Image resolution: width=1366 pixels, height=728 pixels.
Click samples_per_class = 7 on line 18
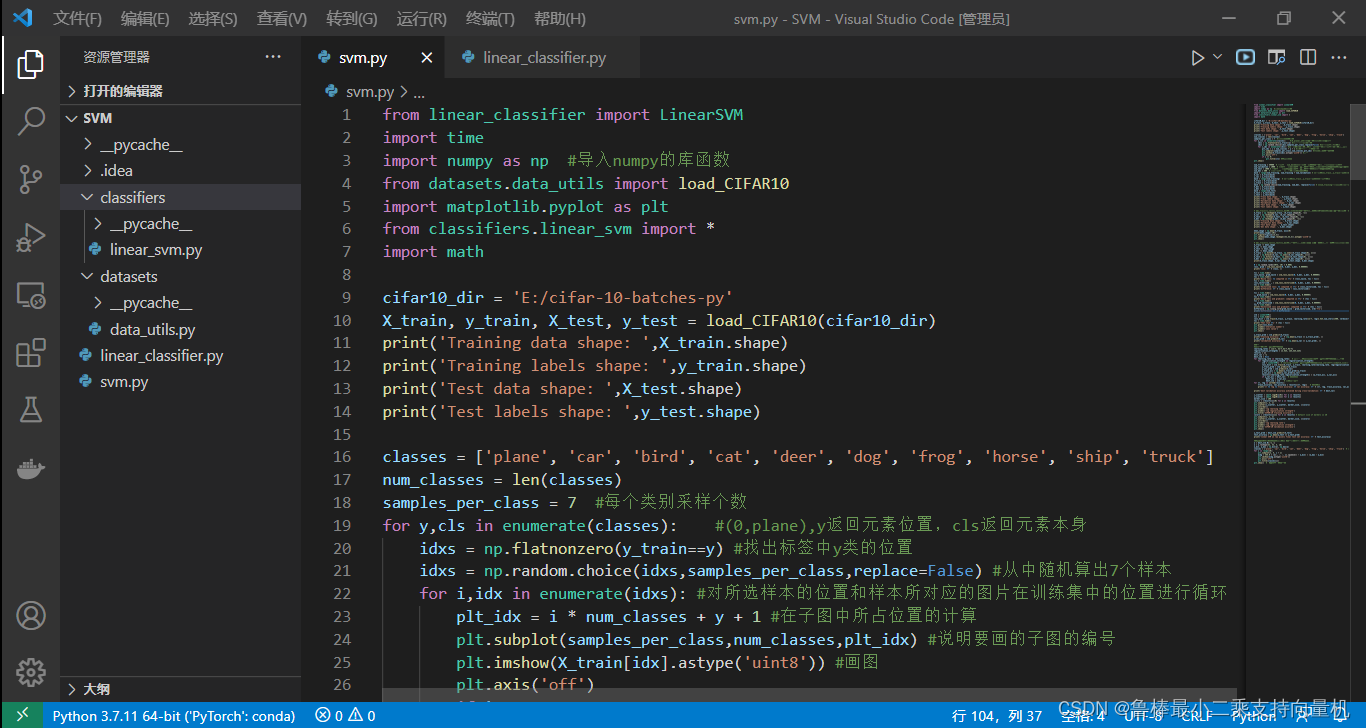[479, 502]
